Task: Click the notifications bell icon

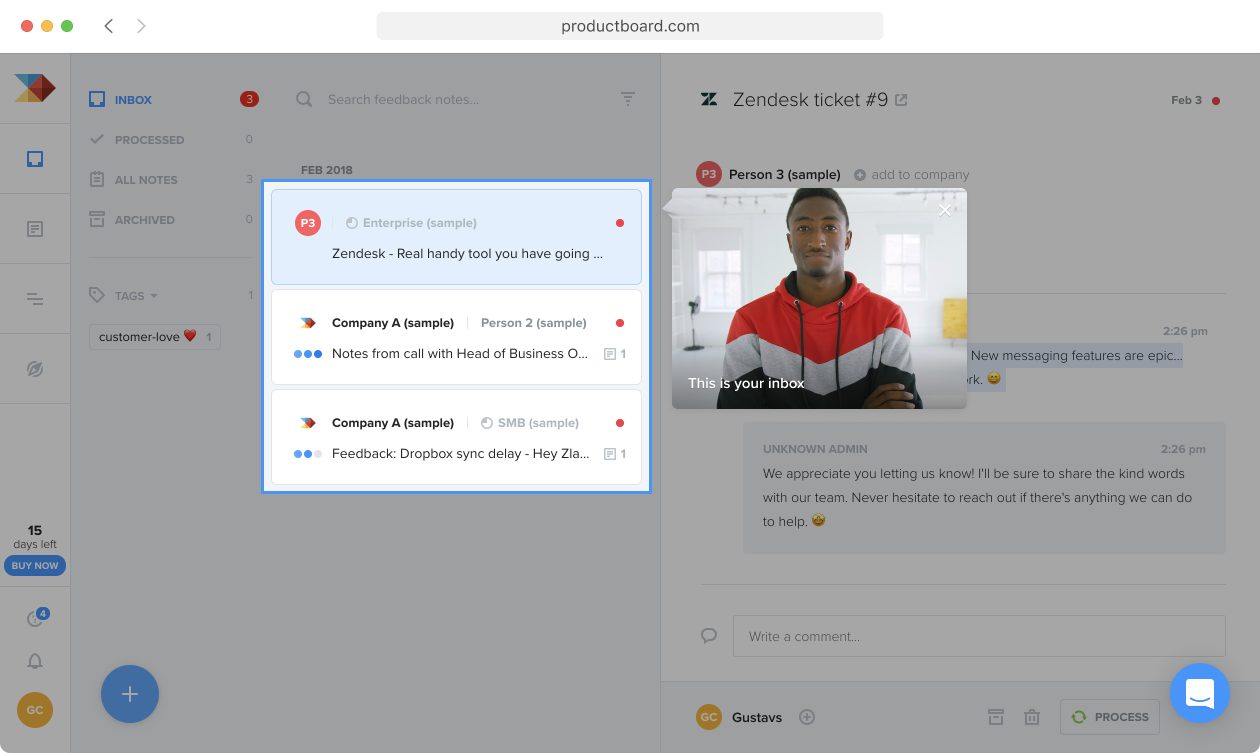Action: (x=35, y=661)
